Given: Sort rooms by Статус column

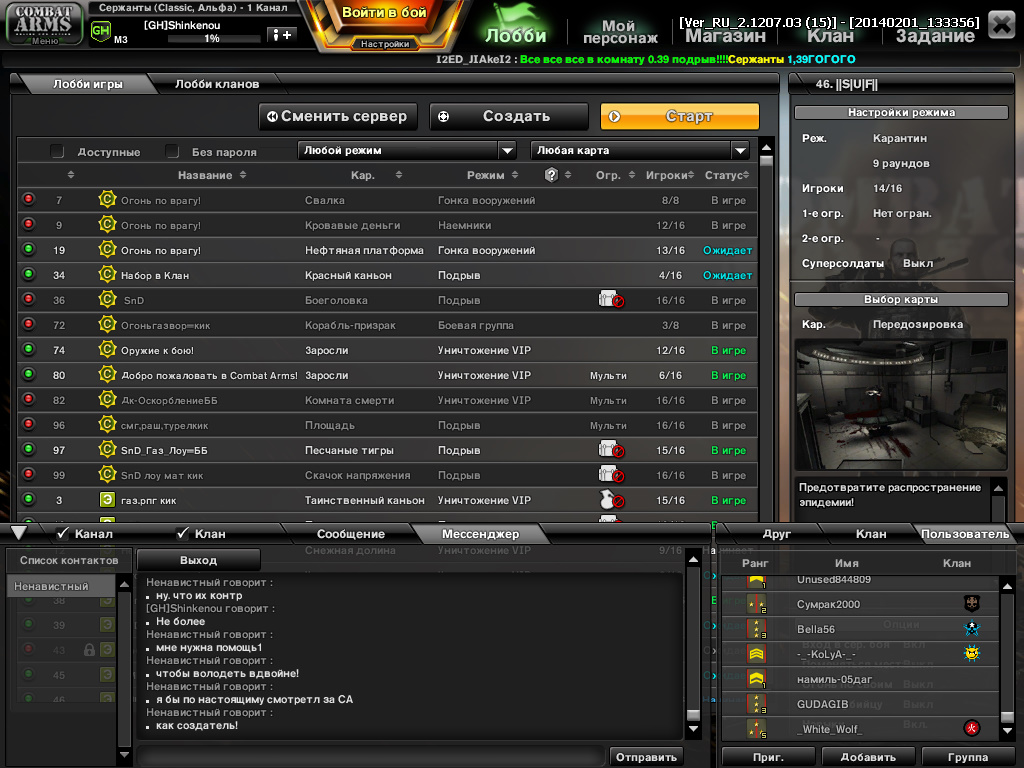Looking at the screenshot, I should [727, 175].
